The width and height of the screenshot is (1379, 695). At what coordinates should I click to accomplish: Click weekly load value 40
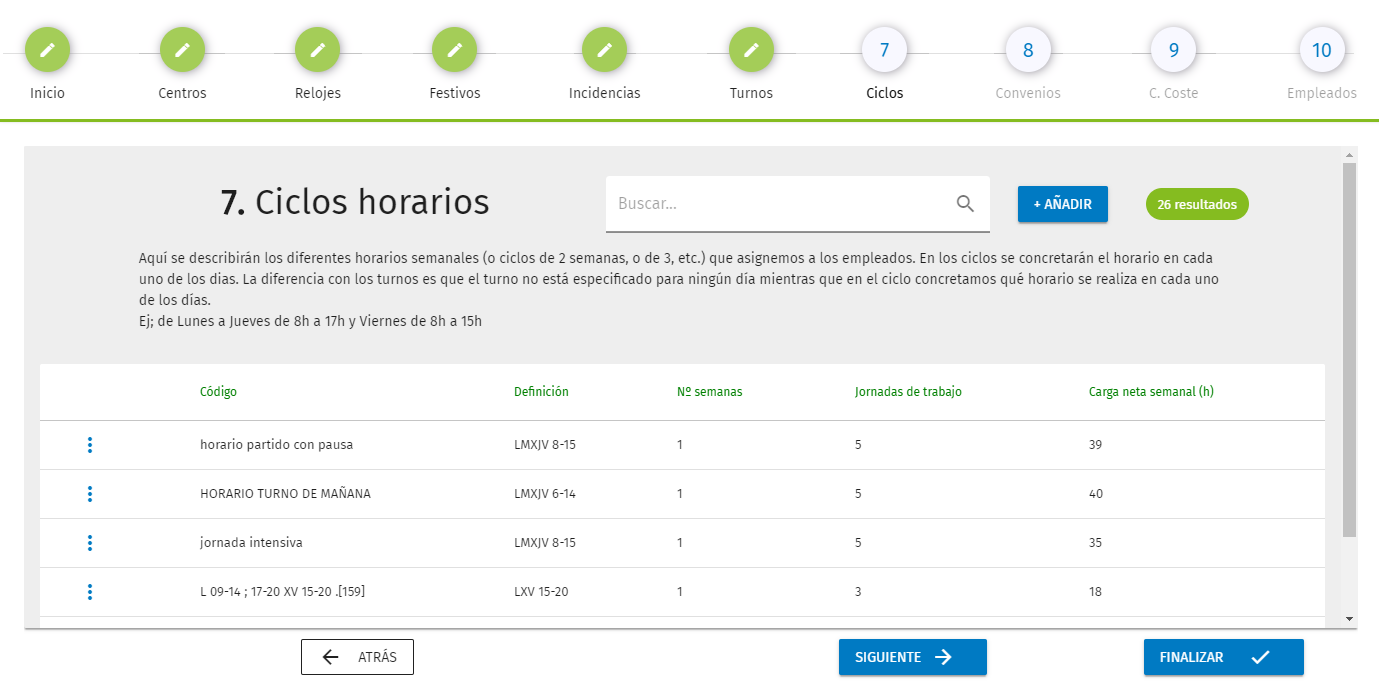coord(1095,494)
